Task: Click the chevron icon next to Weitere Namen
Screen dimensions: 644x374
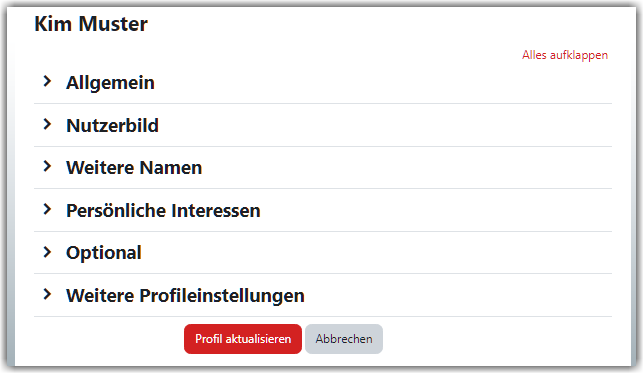Action: [x=48, y=166]
